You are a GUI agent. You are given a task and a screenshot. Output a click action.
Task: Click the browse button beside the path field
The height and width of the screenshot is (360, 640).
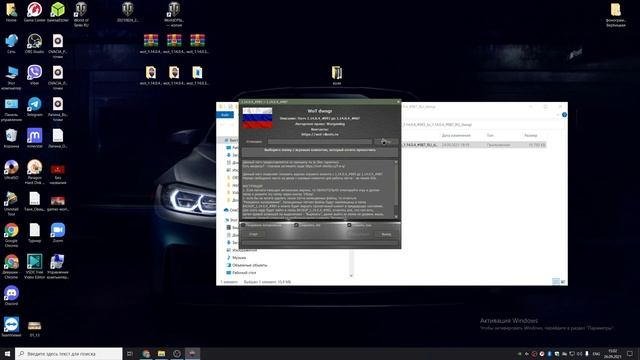click(386, 142)
